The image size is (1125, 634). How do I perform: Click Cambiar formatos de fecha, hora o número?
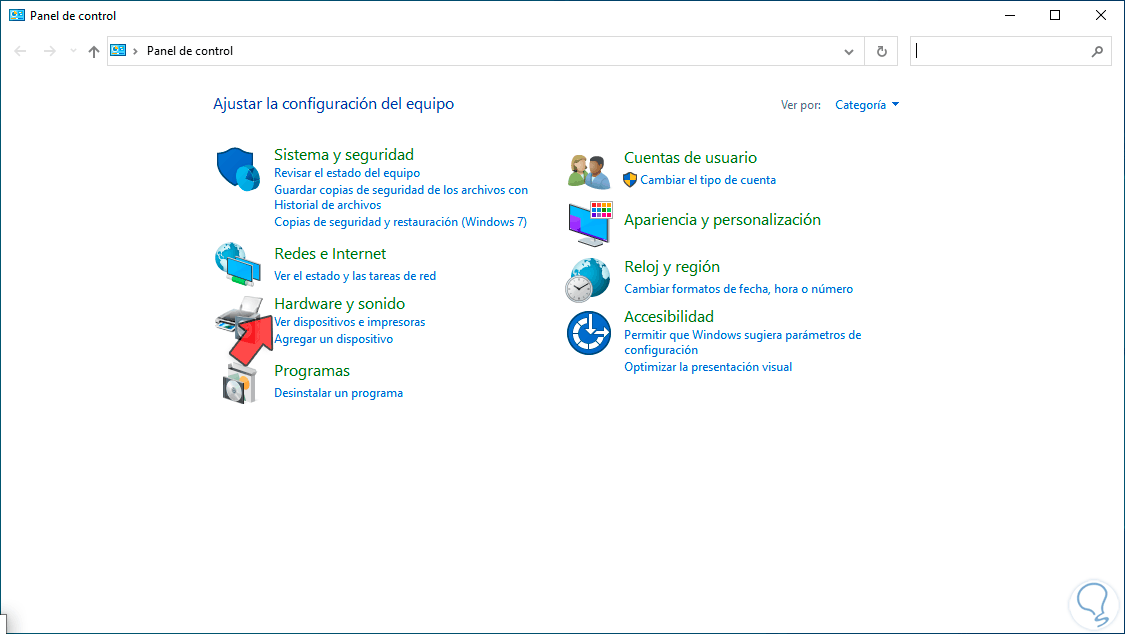click(x=738, y=289)
